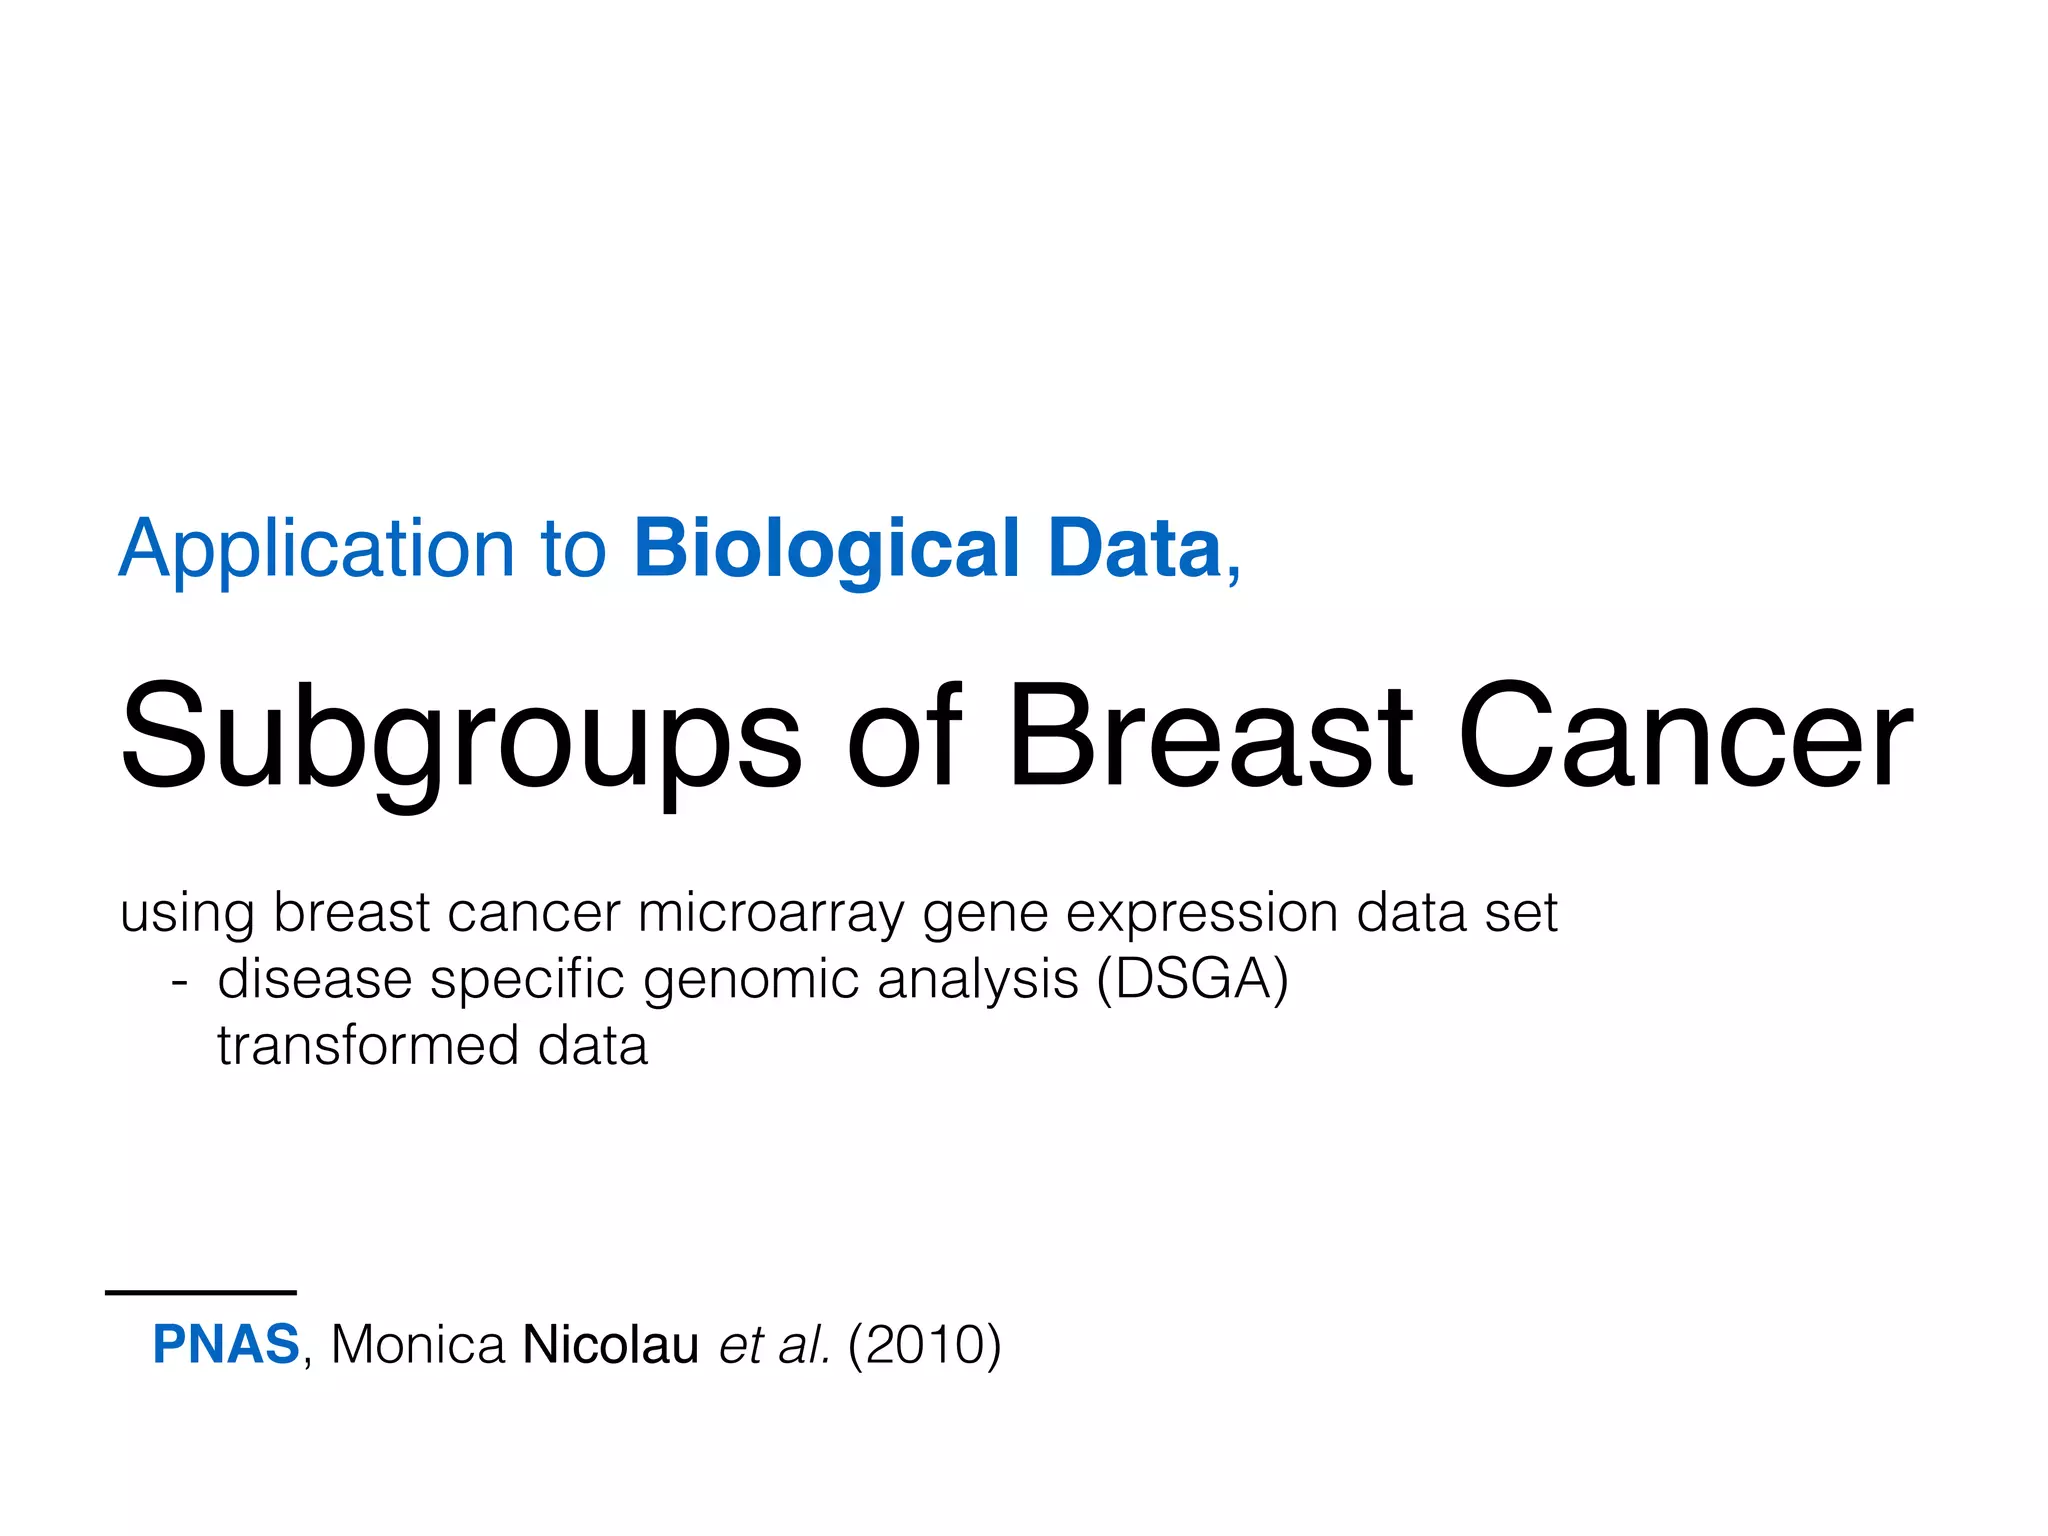Click the author name 'Nicolau'
2048x1536 pixels.
pyautogui.click(x=610, y=1344)
